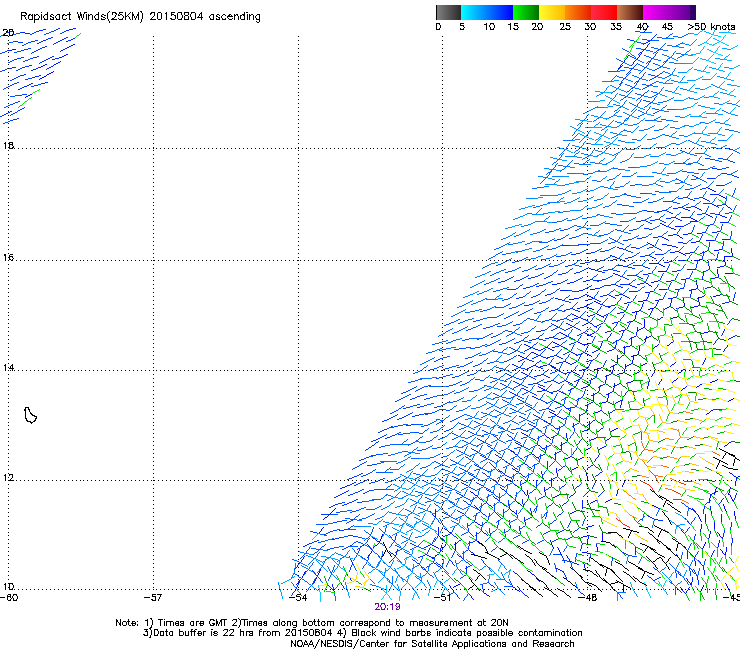Click the purple '20:19' pass time label
The height and width of the screenshot is (650, 740).
point(387,607)
